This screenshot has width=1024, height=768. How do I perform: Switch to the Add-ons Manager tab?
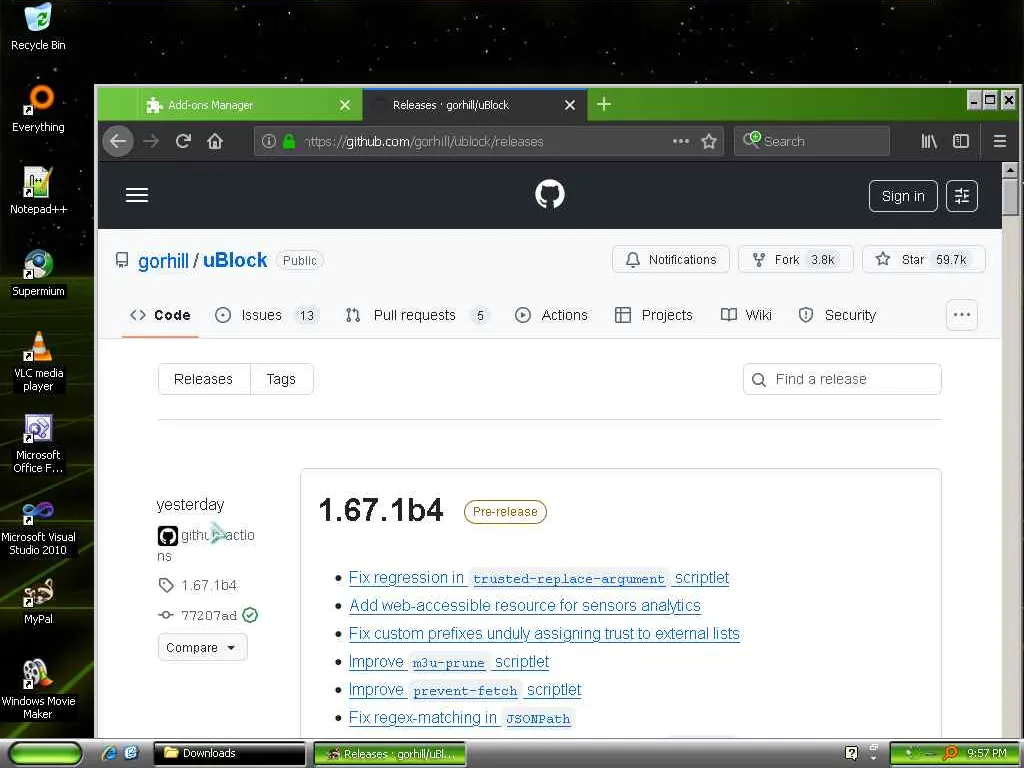229,104
